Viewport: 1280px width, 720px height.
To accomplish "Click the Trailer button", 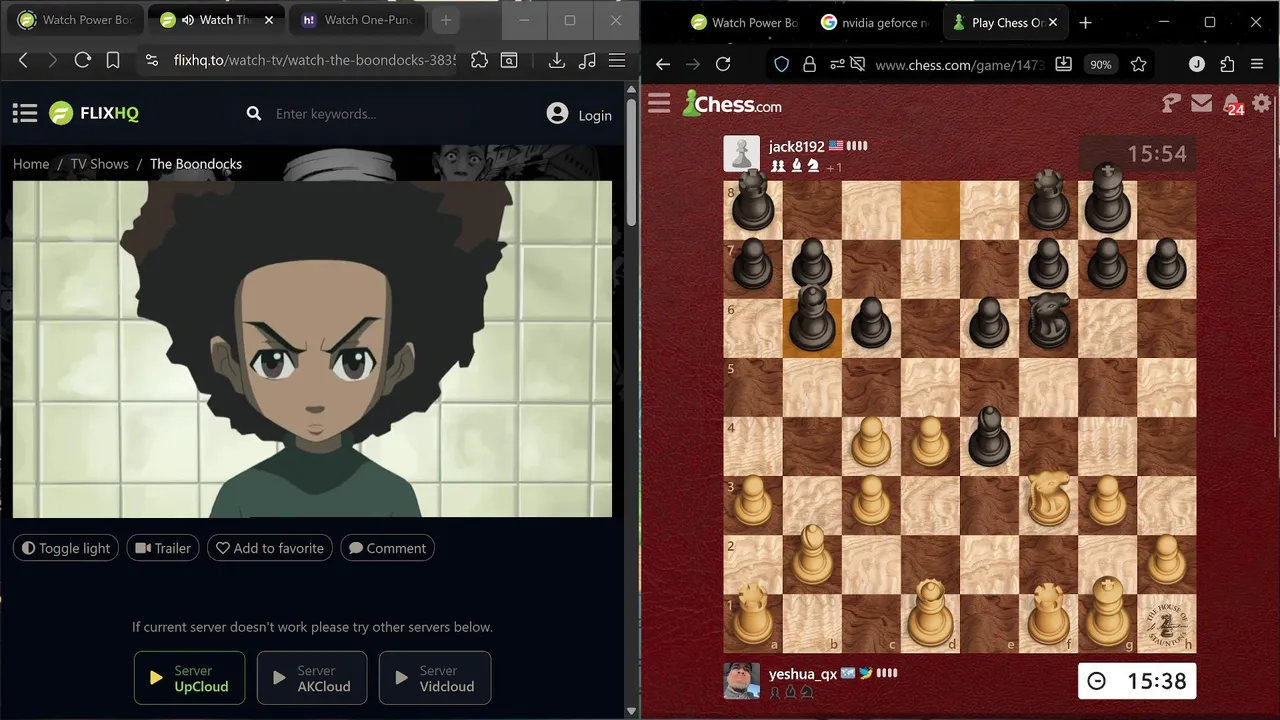I will click(163, 548).
